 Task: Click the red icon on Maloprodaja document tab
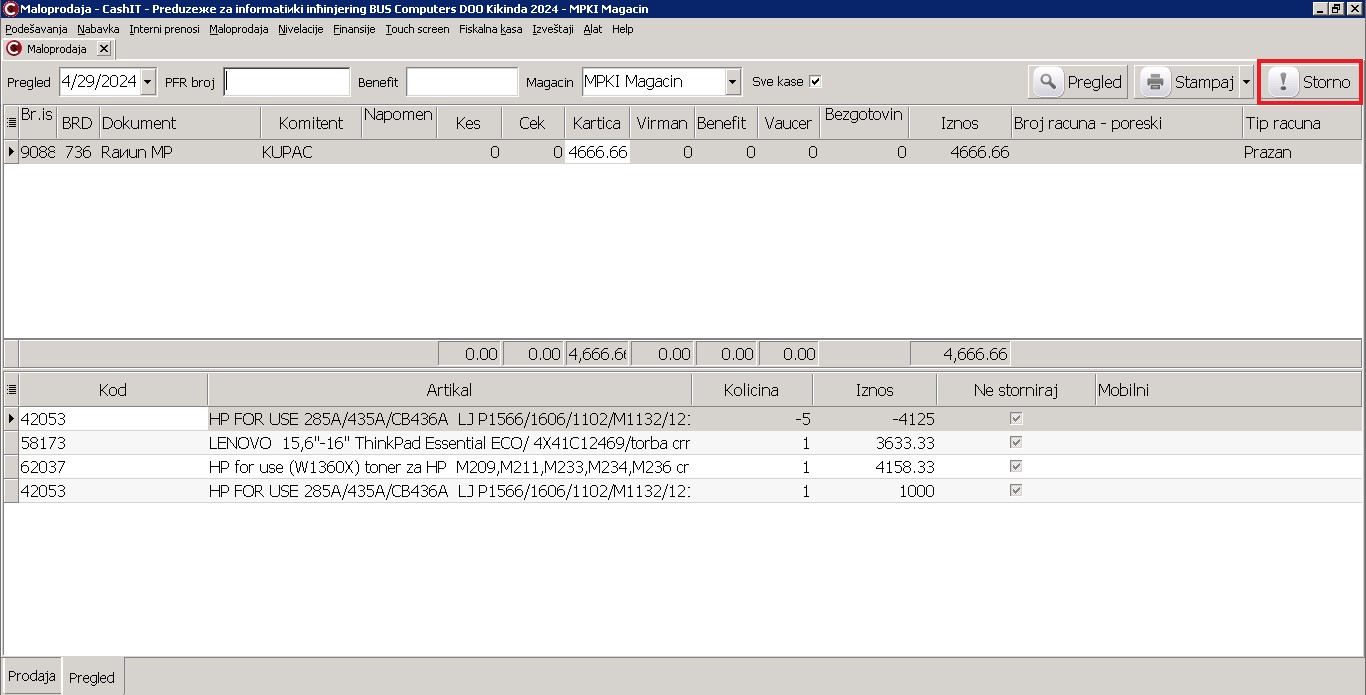14,48
